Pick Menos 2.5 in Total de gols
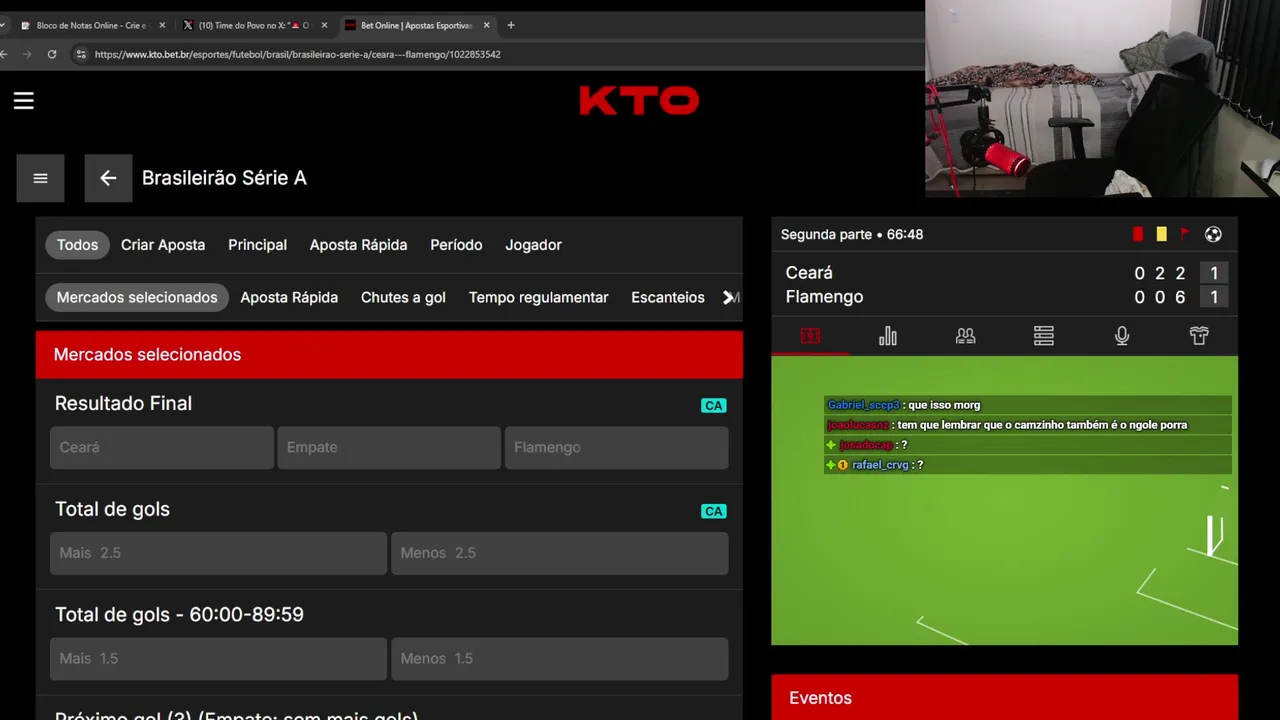Image resolution: width=1280 pixels, height=720 pixels. [x=559, y=553]
